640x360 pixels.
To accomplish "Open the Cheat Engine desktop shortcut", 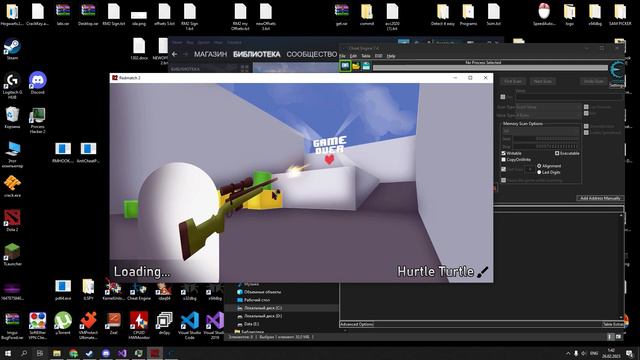I will pyautogui.click(x=139, y=291).
